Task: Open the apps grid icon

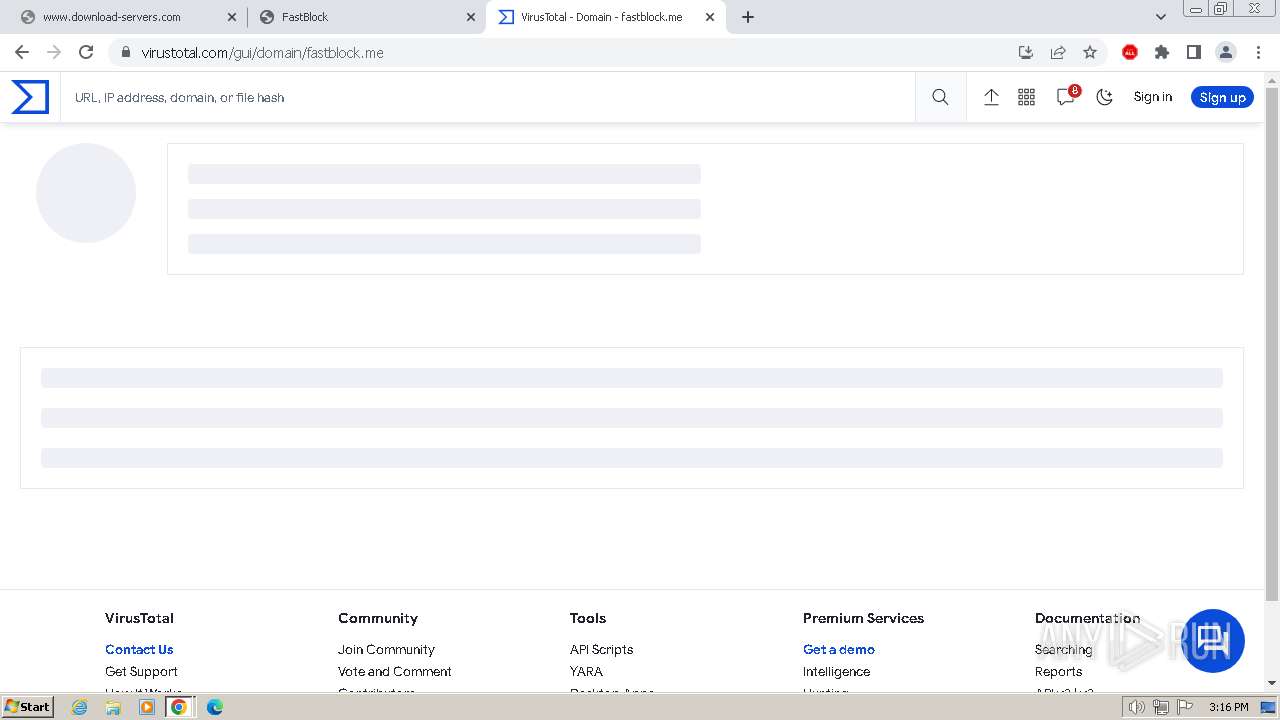Action: (x=1026, y=97)
